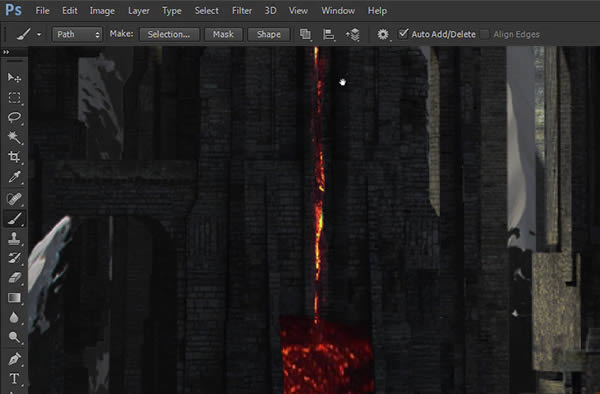Open the Help menu

(x=377, y=11)
